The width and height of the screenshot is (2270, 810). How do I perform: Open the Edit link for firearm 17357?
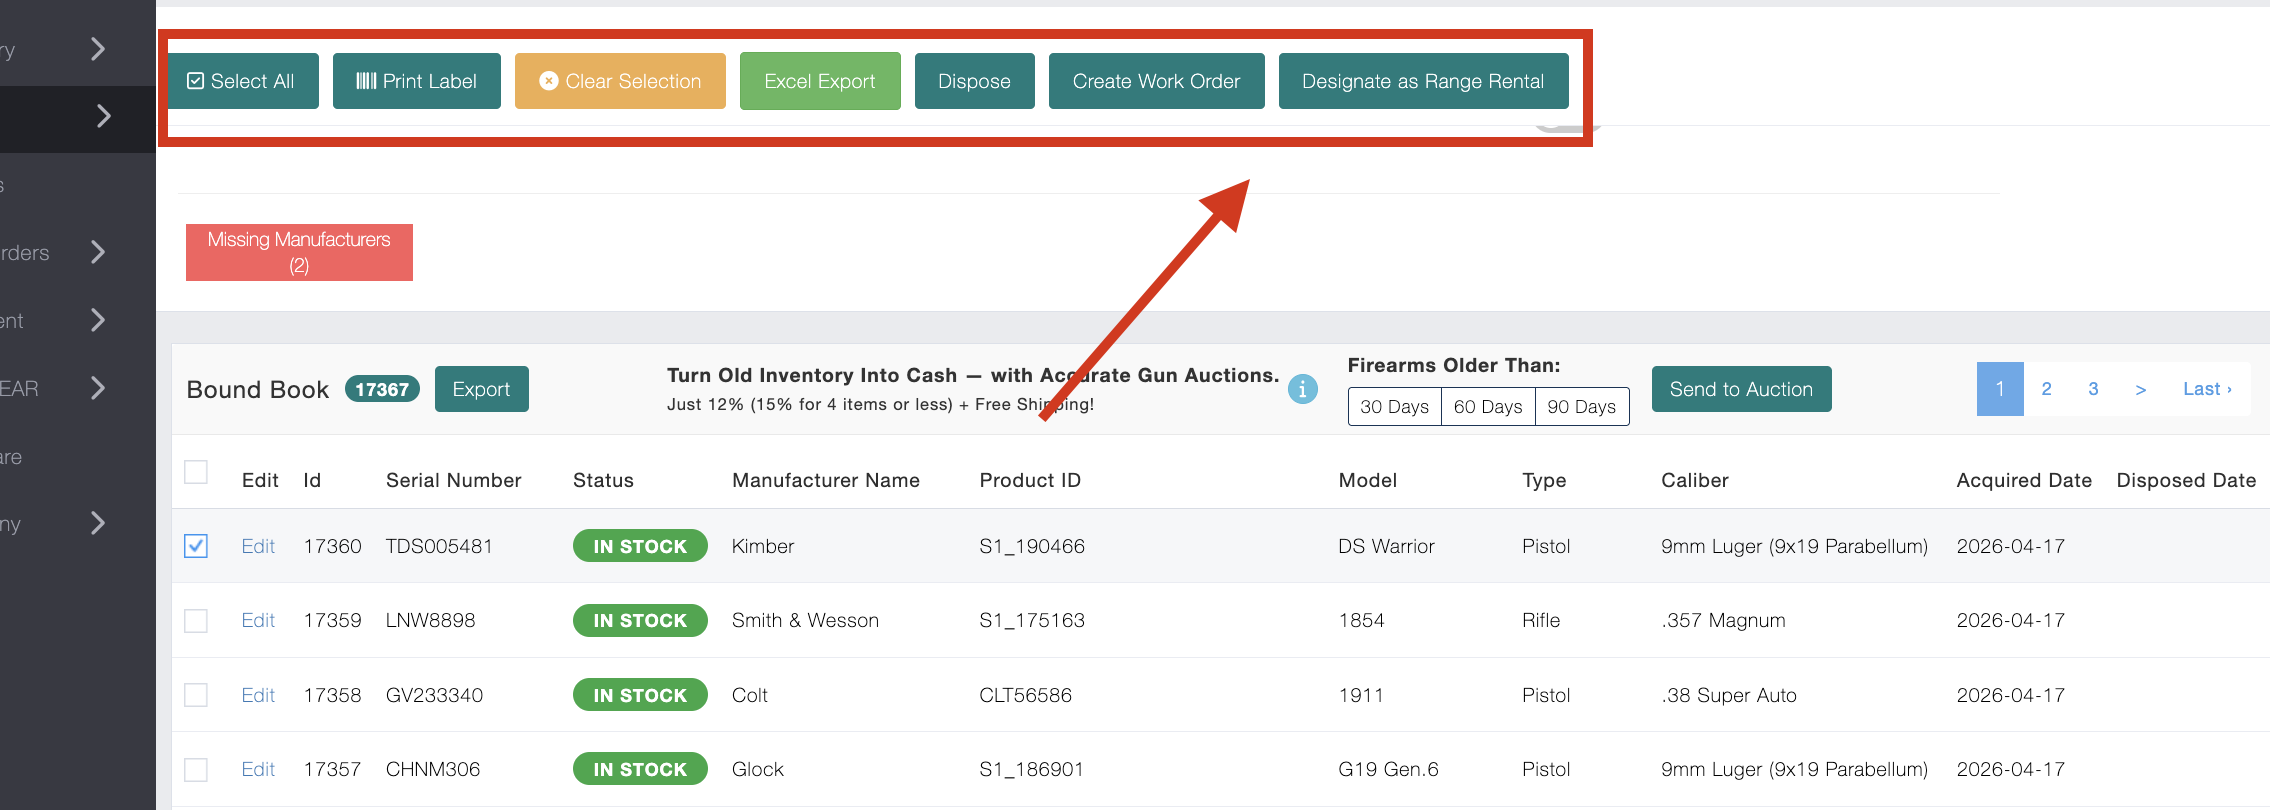point(258,770)
